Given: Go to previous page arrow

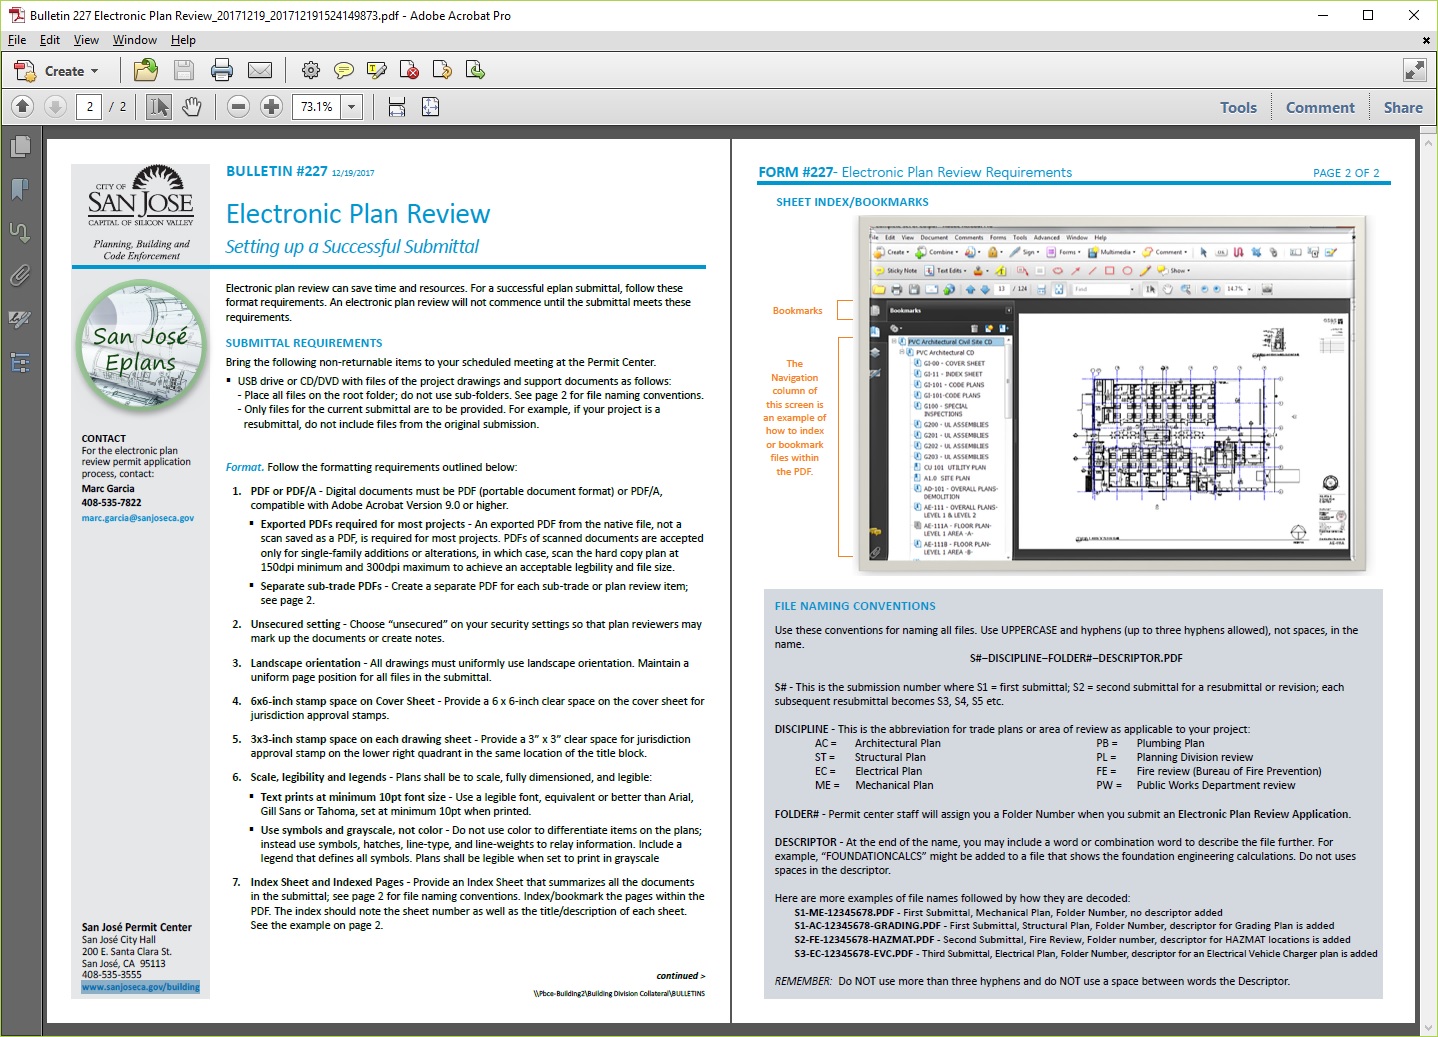Looking at the screenshot, I should pos(23,106).
